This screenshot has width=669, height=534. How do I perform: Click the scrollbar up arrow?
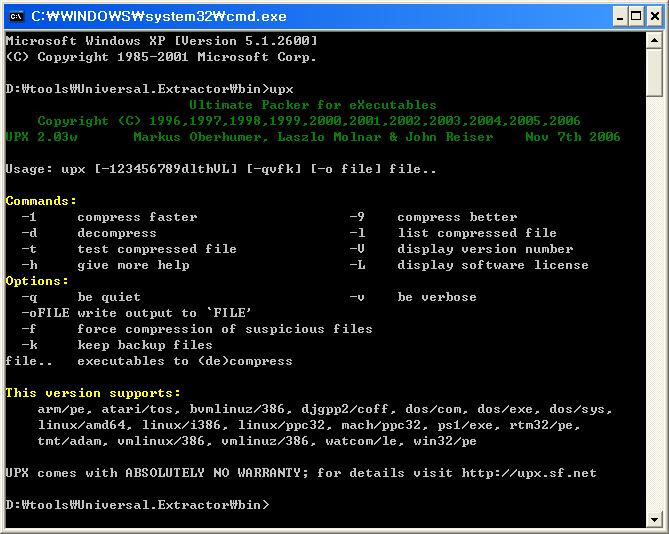coord(654,41)
